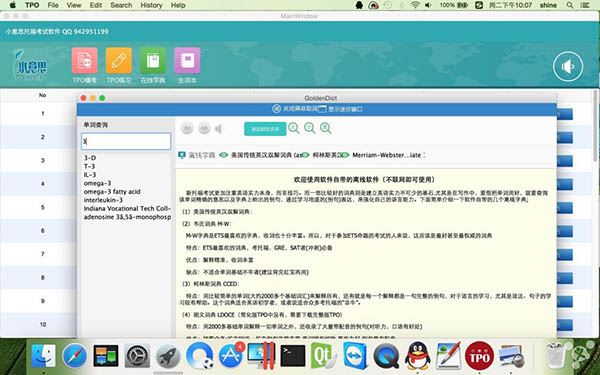Click the third green magnifier zoom icon
This screenshot has height=375, width=600.
326,128
